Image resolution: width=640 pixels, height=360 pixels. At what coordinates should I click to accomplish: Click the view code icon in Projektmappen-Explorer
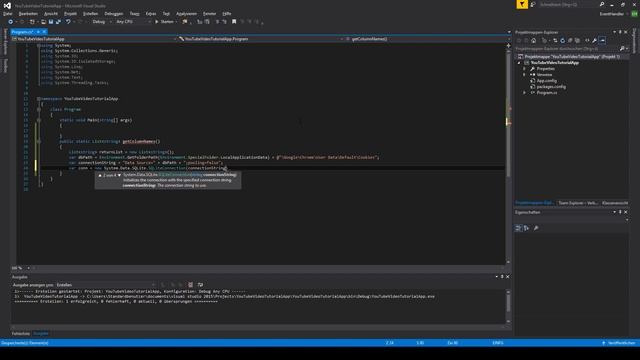(587, 40)
